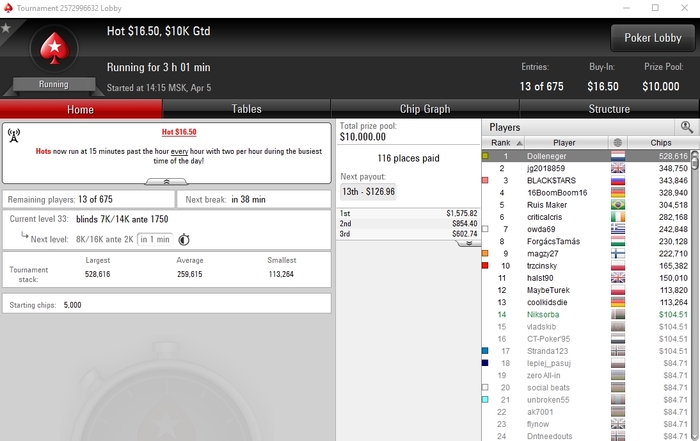Click the PokerStars spade logo

coord(54,49)
